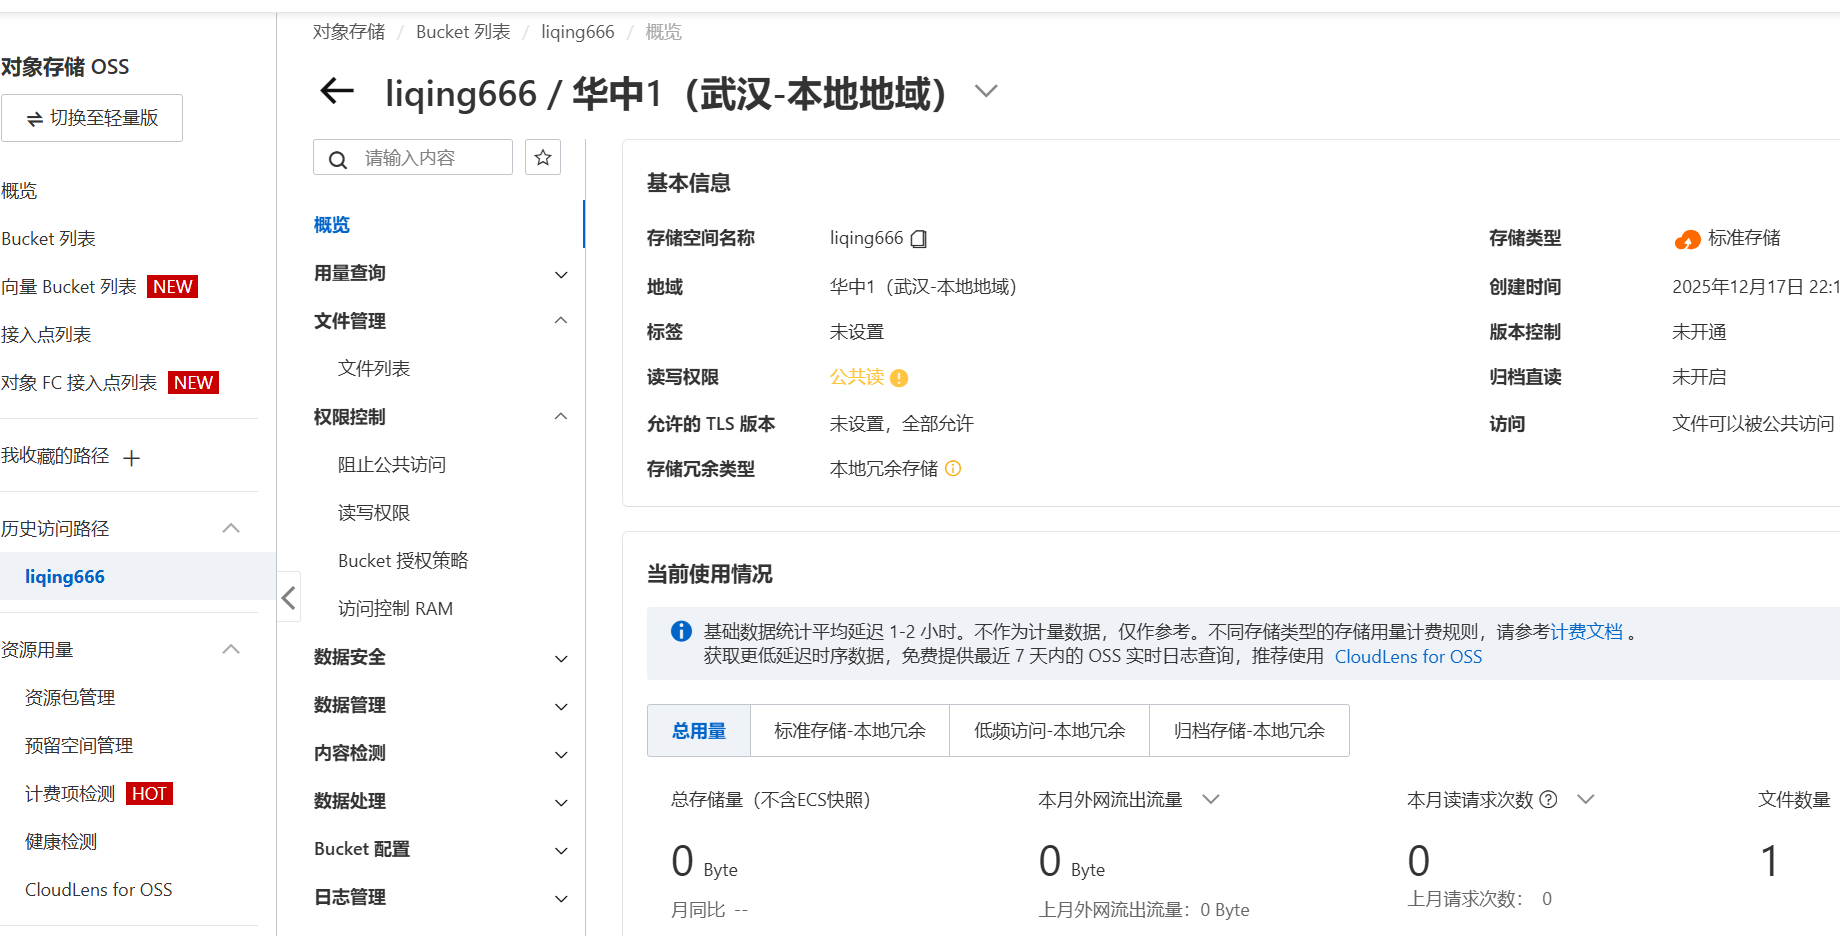This screenshot has height=936, width=1840.
Task: Click plus icon next to 我收藏的路径
Action: click(132, 458)
